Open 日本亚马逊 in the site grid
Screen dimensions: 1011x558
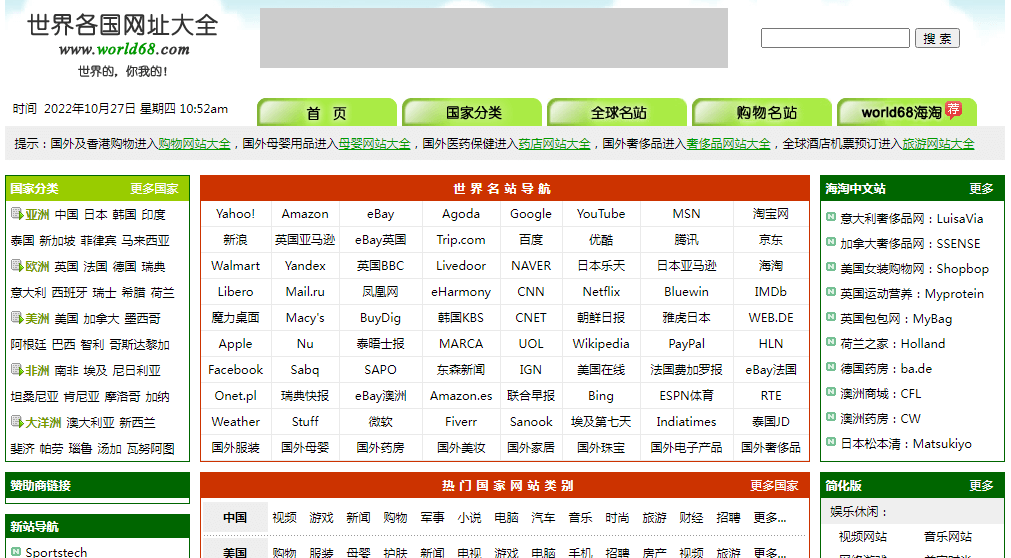pos(686,265)
